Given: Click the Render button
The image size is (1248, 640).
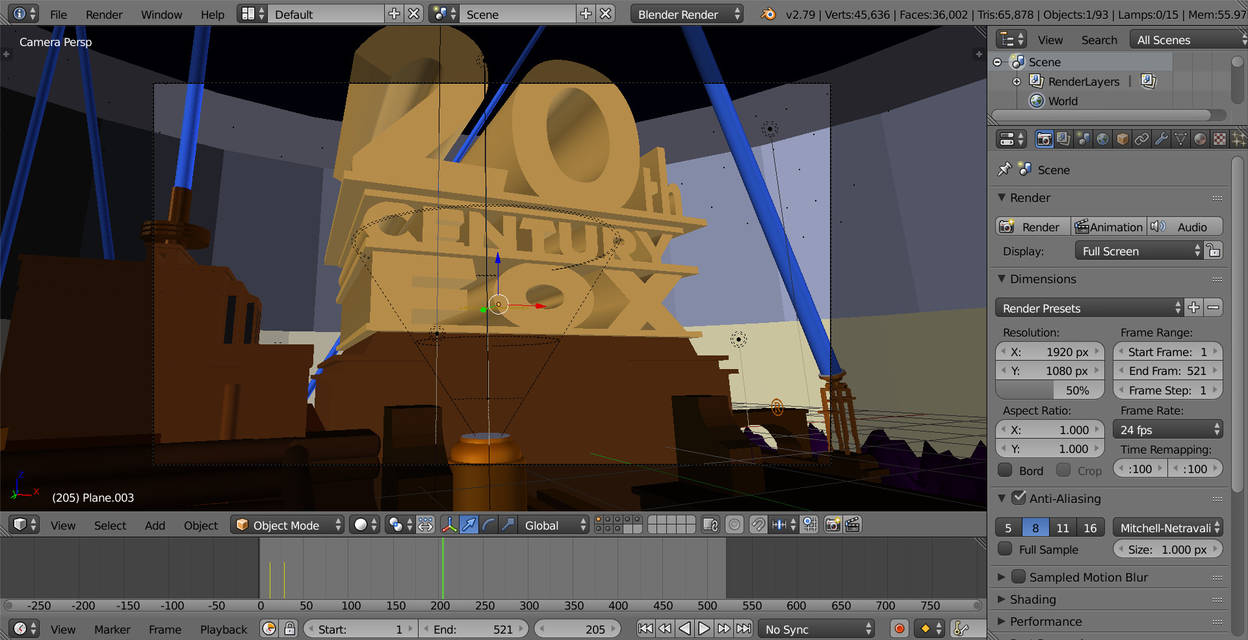Looking at the screenshot, I should tap(1033, 227).
